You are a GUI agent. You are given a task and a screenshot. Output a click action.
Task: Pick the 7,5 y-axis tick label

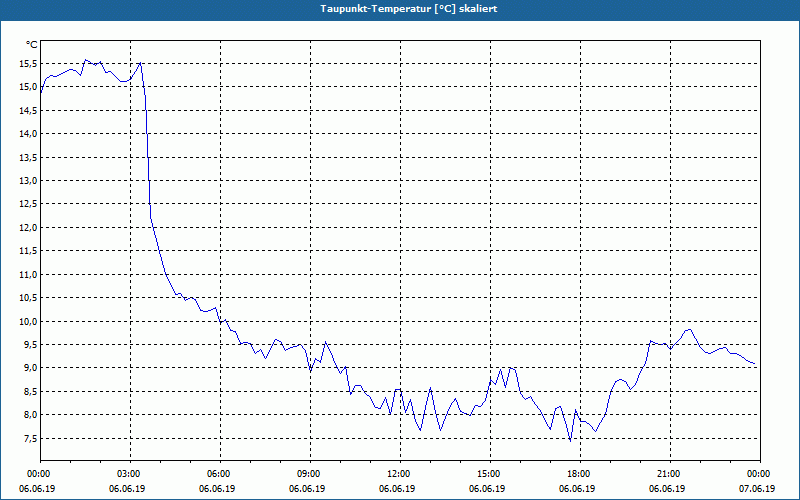tap(30, 439)
